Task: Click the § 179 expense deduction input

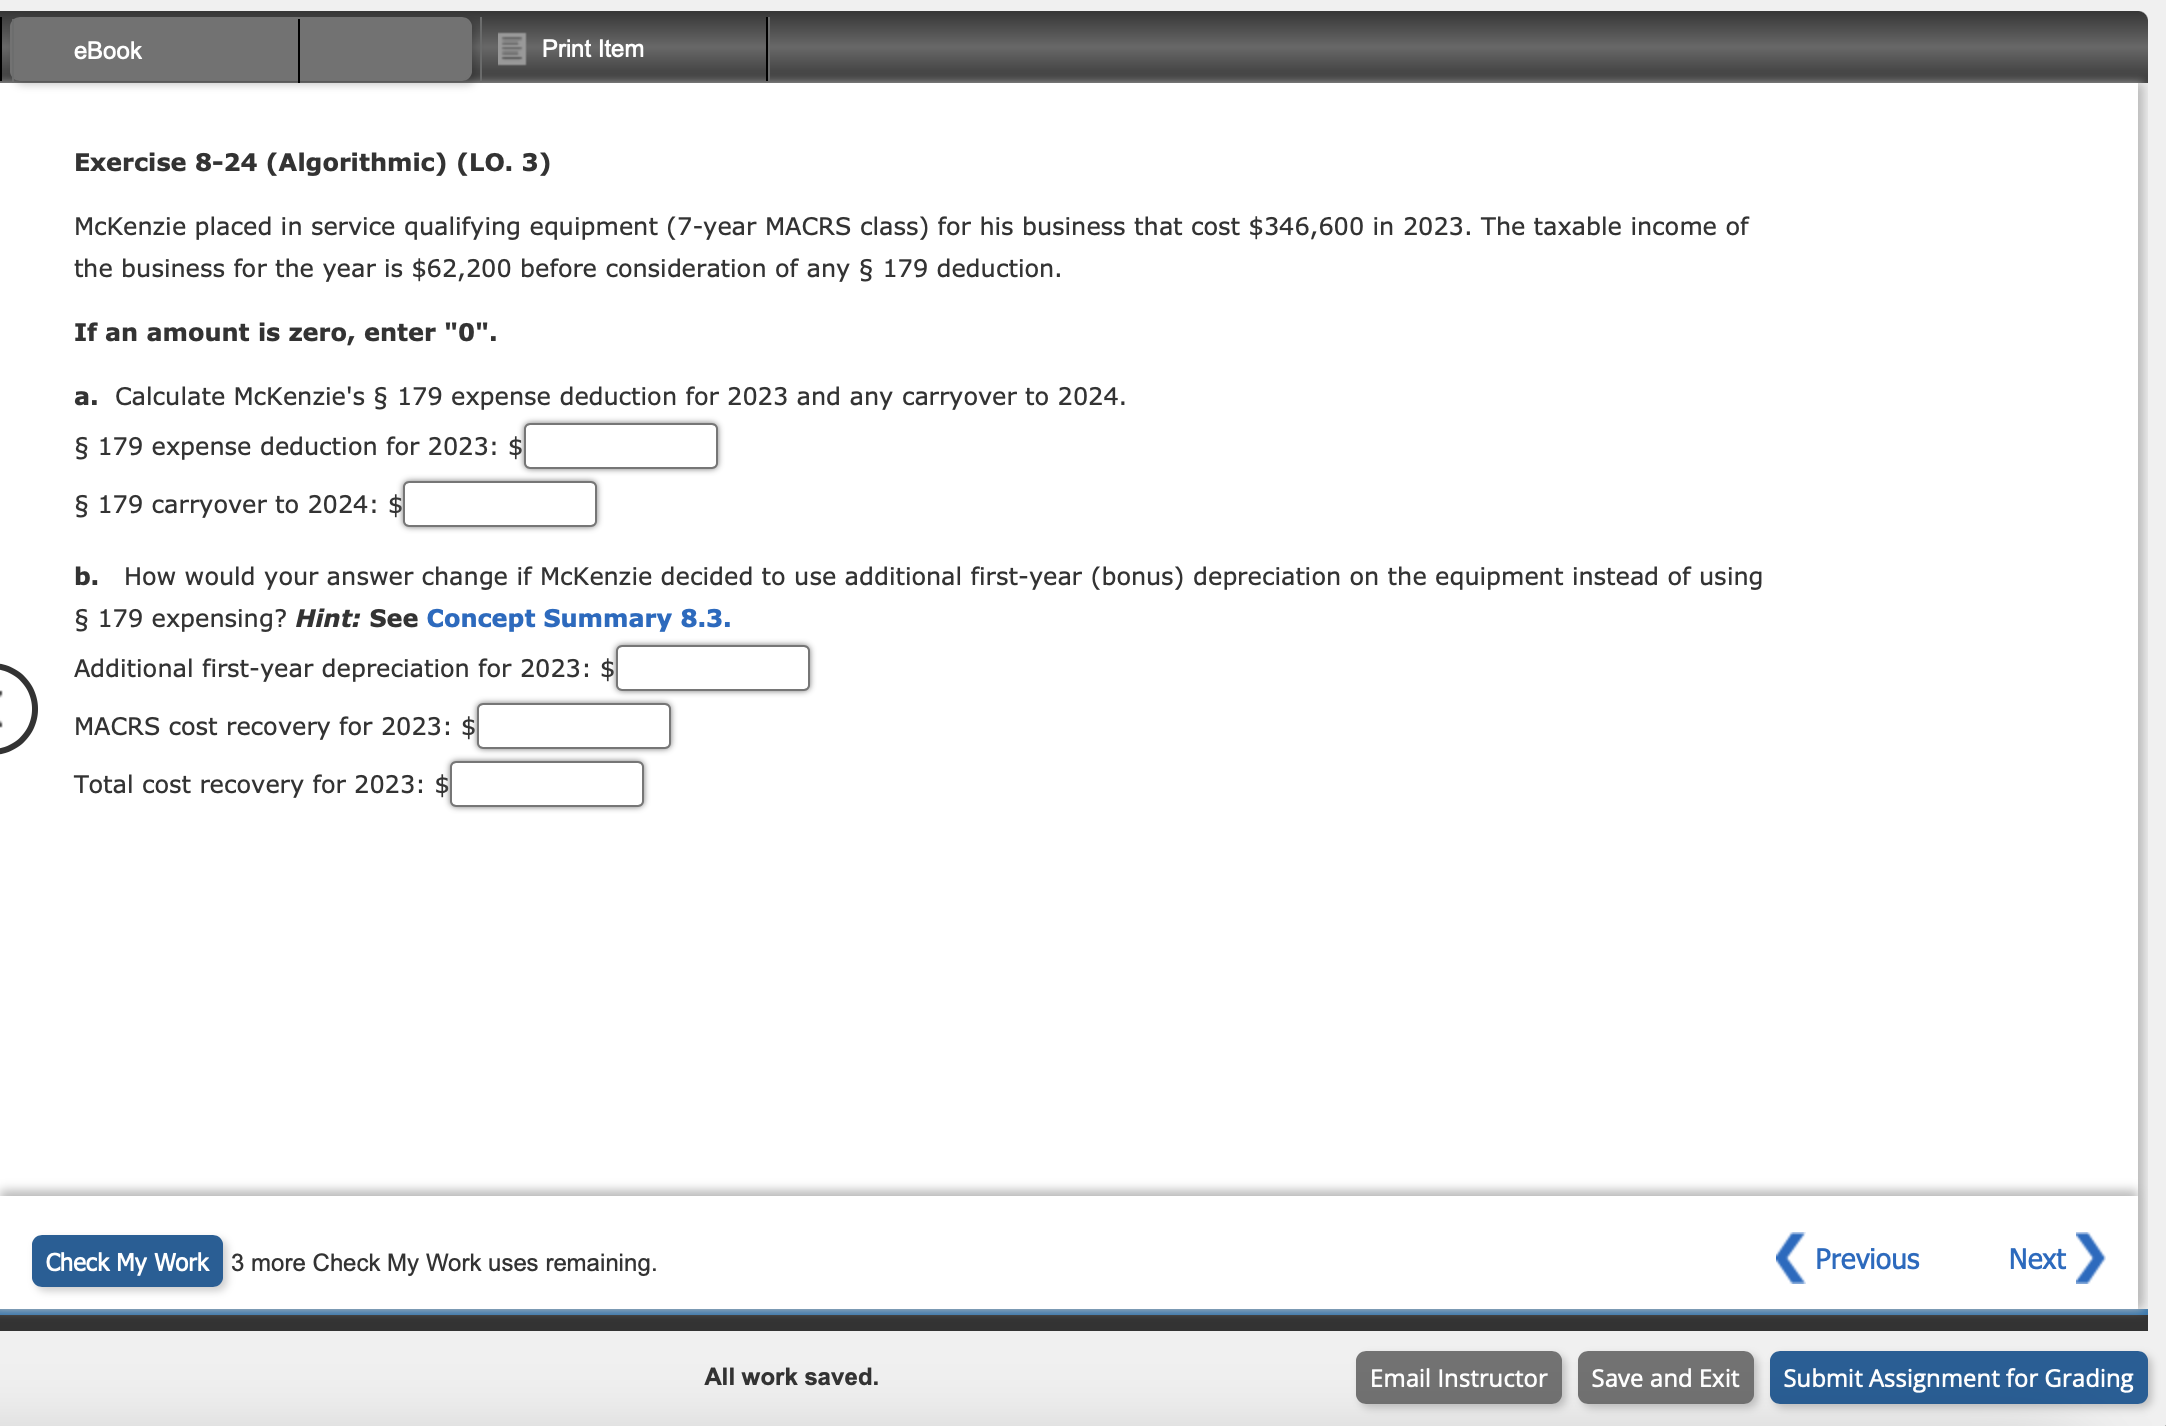Action: point(621,446)
